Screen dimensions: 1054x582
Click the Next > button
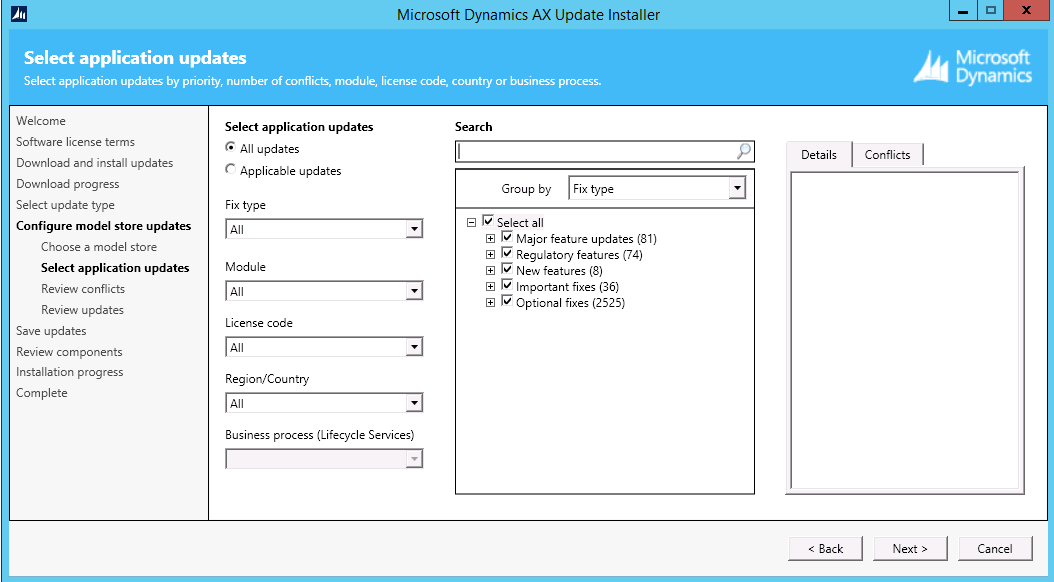click(910, 548)
